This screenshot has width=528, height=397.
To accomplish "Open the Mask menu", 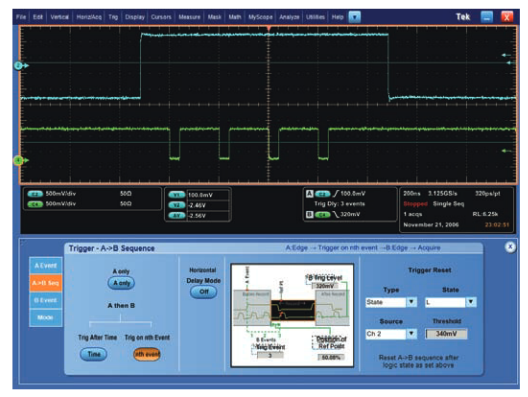I will [214, 17].
